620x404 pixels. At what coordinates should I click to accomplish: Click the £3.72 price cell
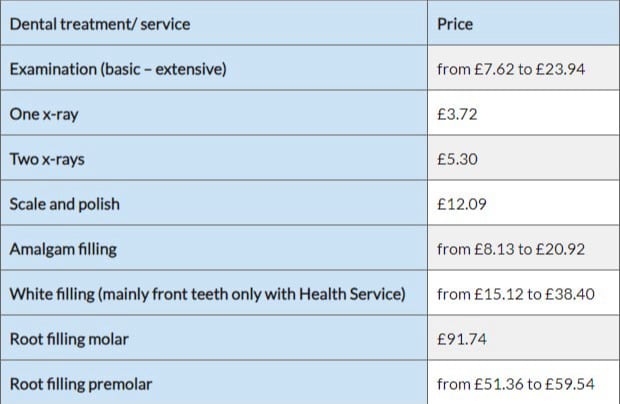pos(458,115)
